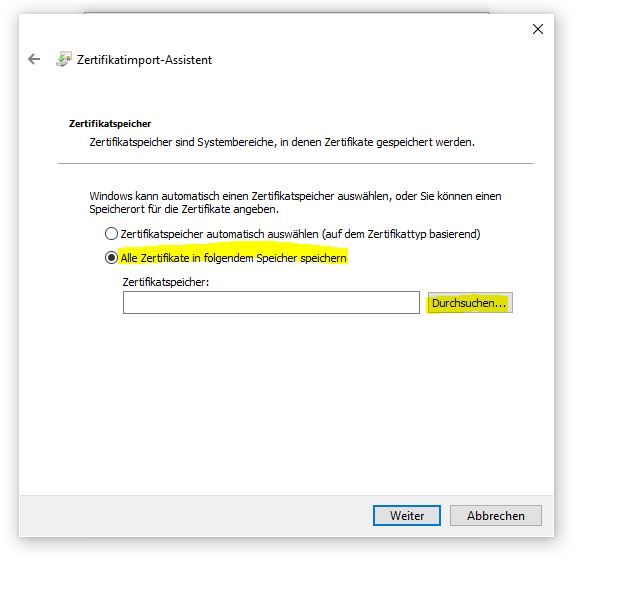The height and width of the screenshot is (592, 637).
Task: Cancel the wizard with Abbrechen
Action: click(495, 516)
